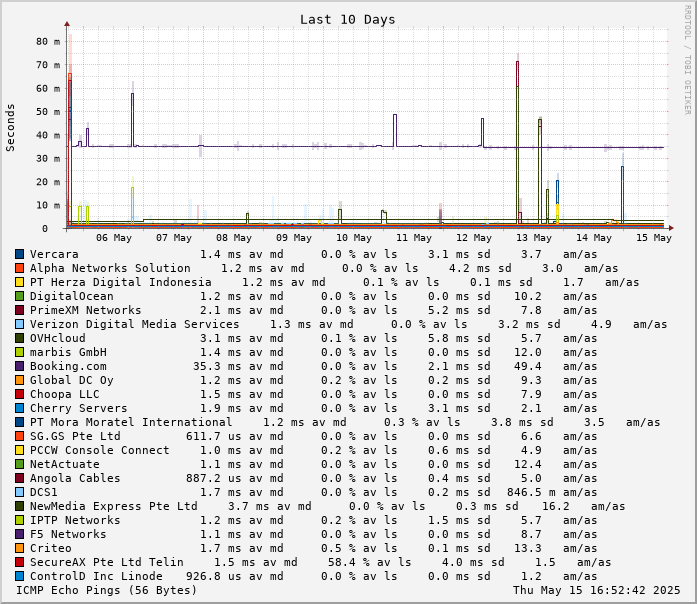Image resolution: width=697 pixels, height=604 pixels.
Task: Click the Choopa LLC legend label
Action: pyautogui.click(x=64, y=394)
